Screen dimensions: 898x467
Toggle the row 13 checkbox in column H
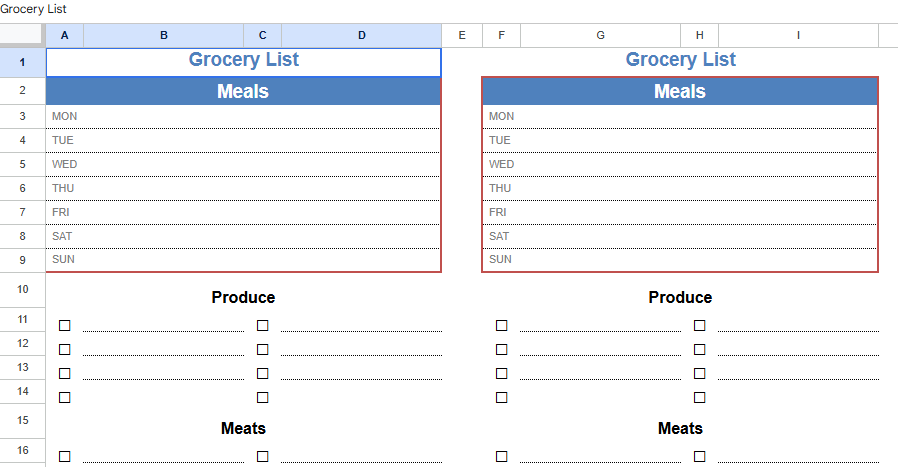pyautogui.click(x=699, y=373)
